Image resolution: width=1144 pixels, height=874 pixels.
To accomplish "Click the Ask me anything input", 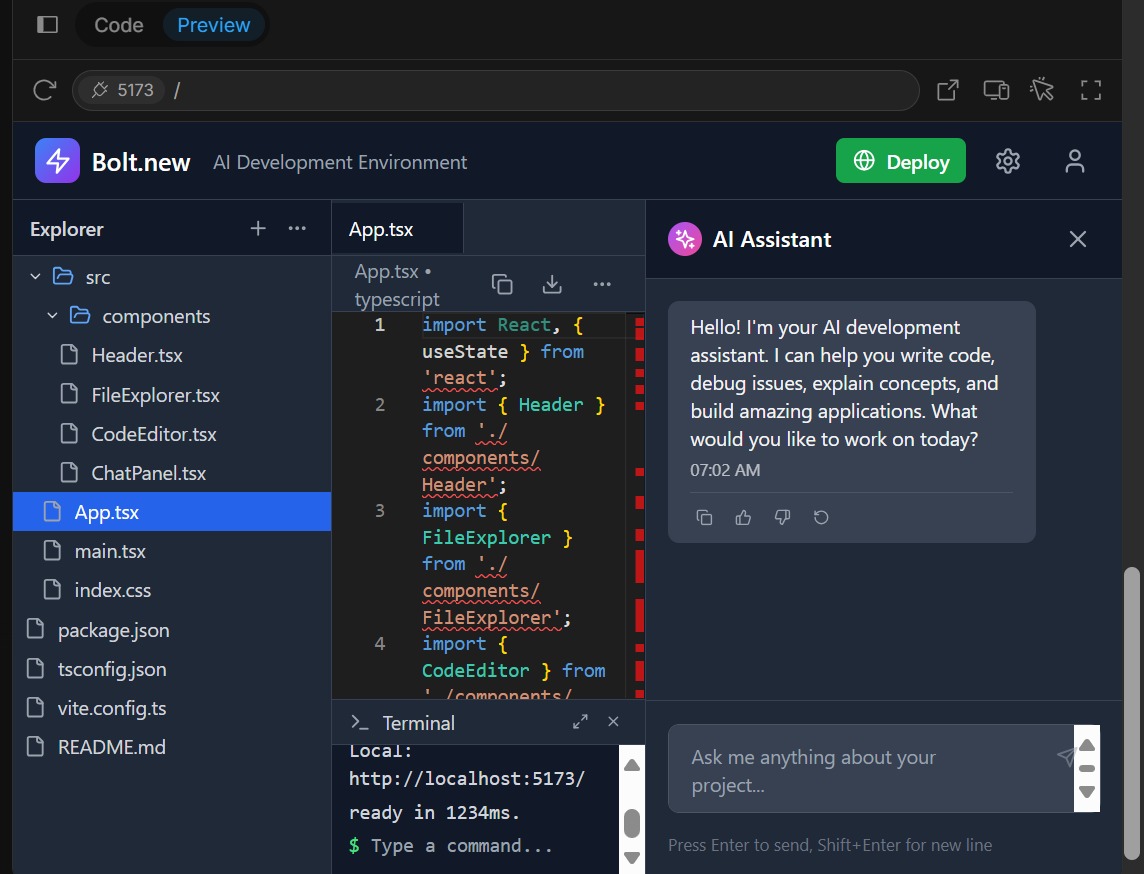I will point(870,769).
